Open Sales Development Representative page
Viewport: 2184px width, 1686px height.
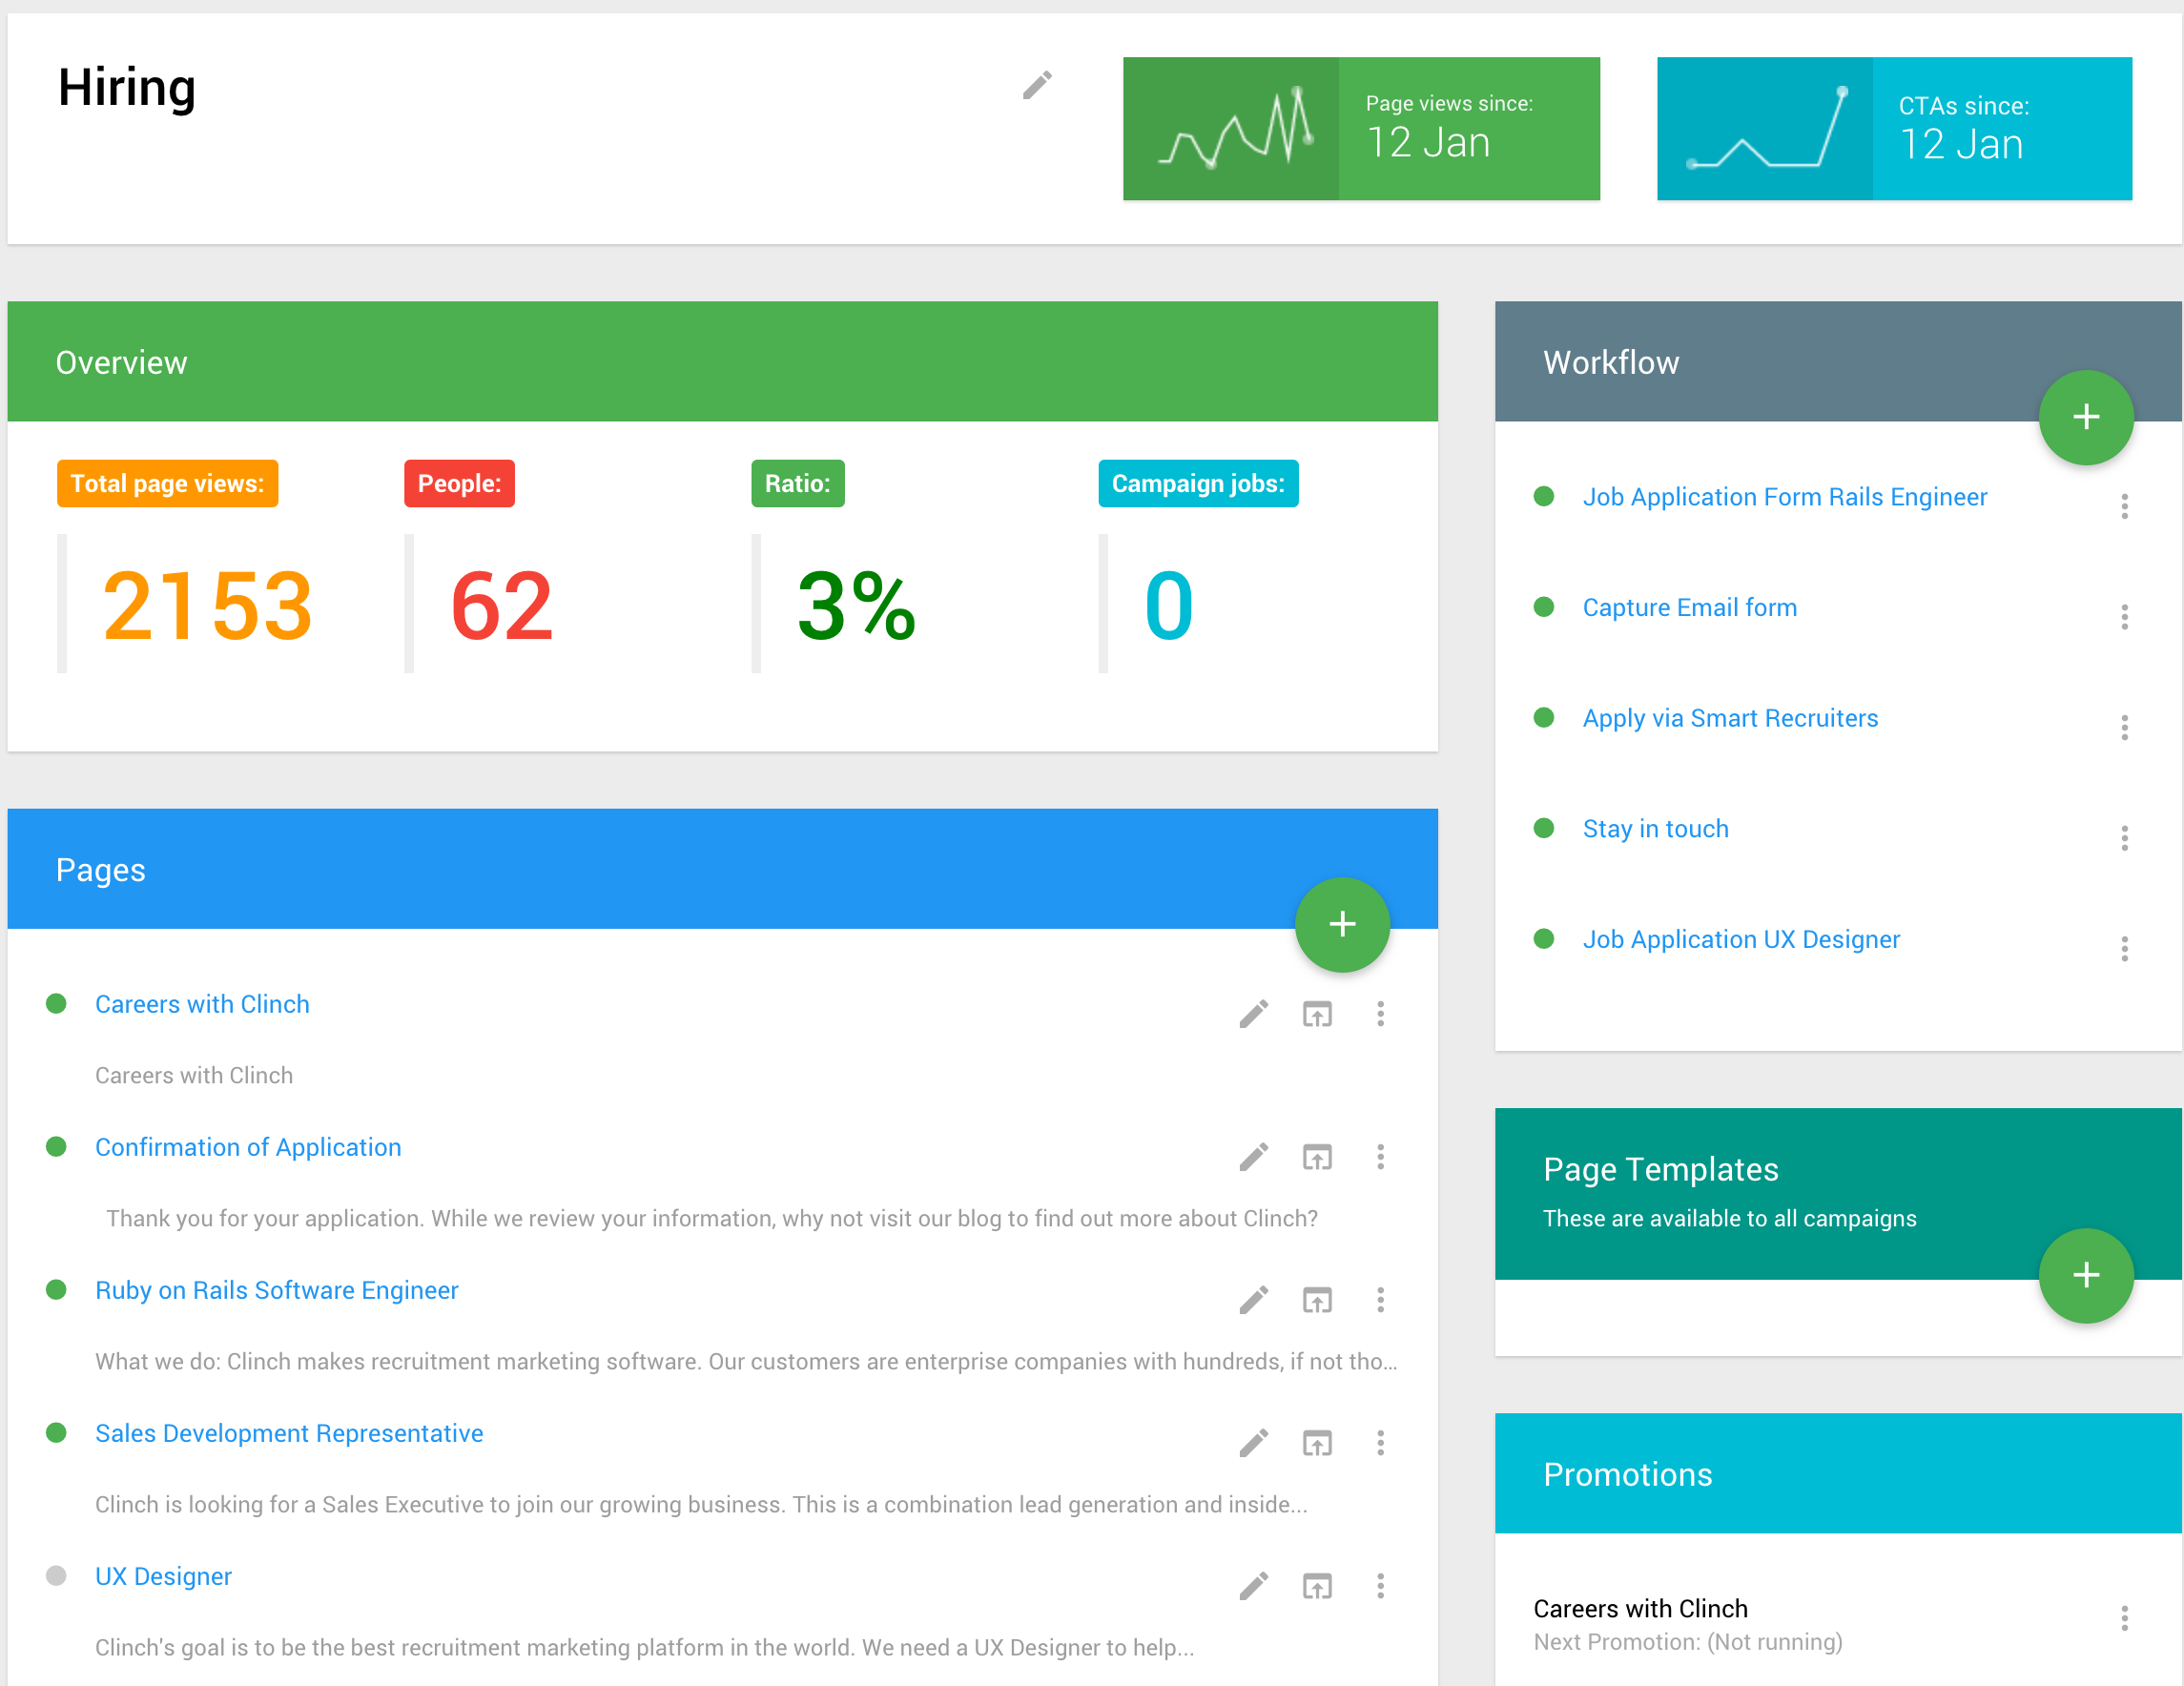click(289, 1433)
